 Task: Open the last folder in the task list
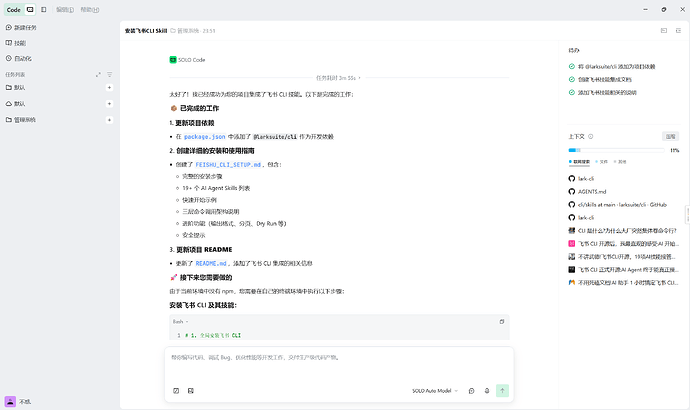click(21, 120)
